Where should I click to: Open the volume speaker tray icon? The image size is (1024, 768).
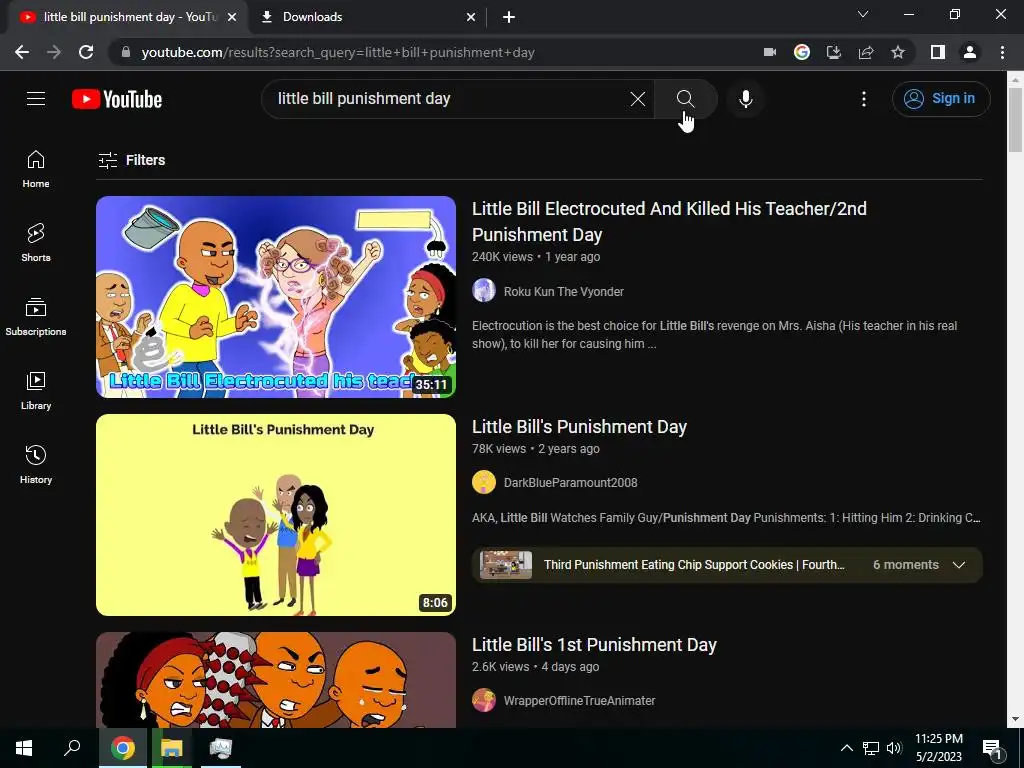[x=894, y=748]
